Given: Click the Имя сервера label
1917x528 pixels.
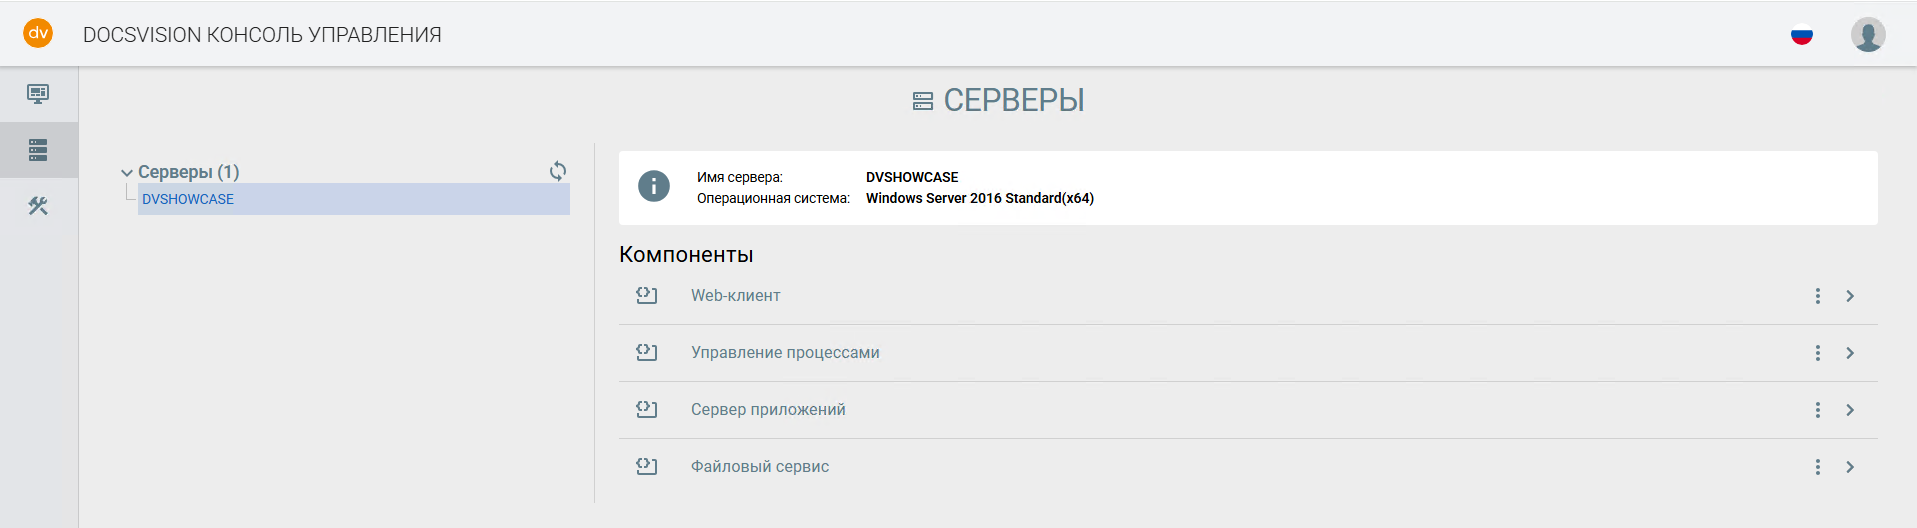Looking at the screenshot, I should (x=740, y=177).
